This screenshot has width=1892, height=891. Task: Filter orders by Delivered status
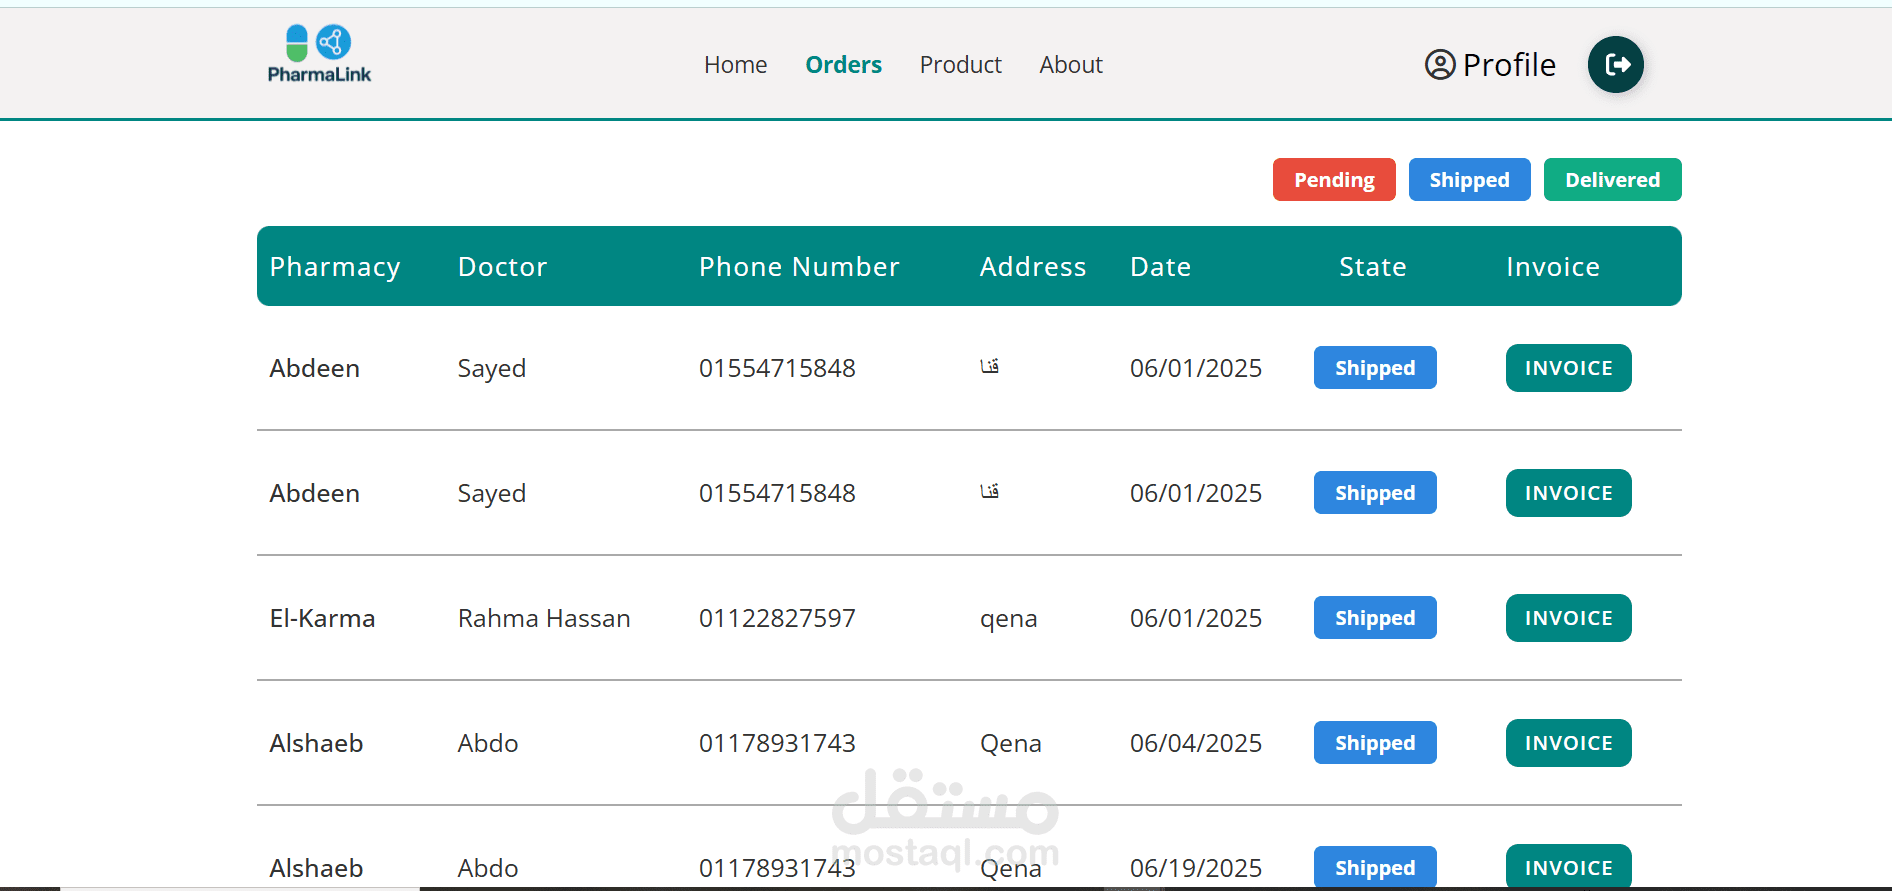pyautogui.click(x=1611, y=180)
